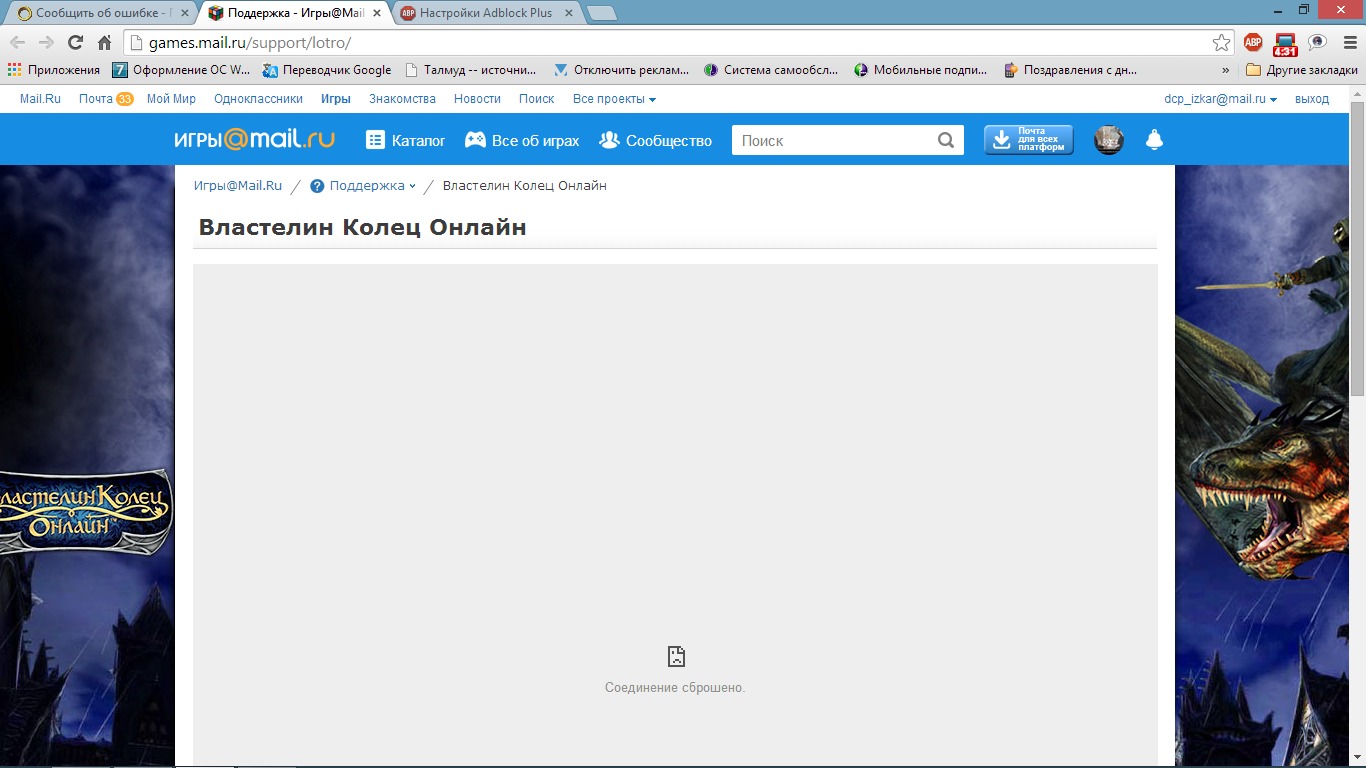Open the browser home page icon
This screenshot has width=1366, height=768.
pyautogui.click(x=104, y=43)
